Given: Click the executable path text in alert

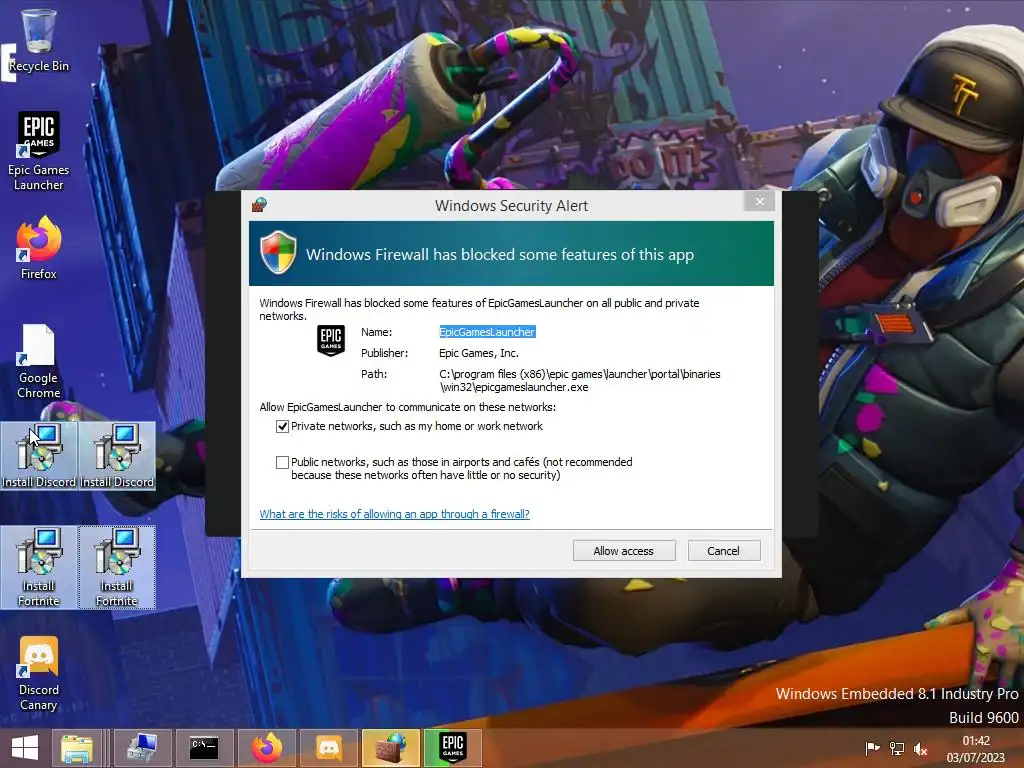Looking at the screenshot, I should pyautogui.click(x=580, y=381).
